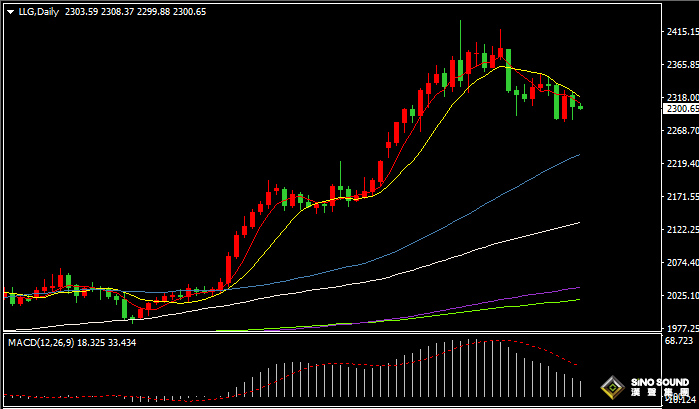
Task: Click the 2415.15 price axis label
Action: pos(680,32)
